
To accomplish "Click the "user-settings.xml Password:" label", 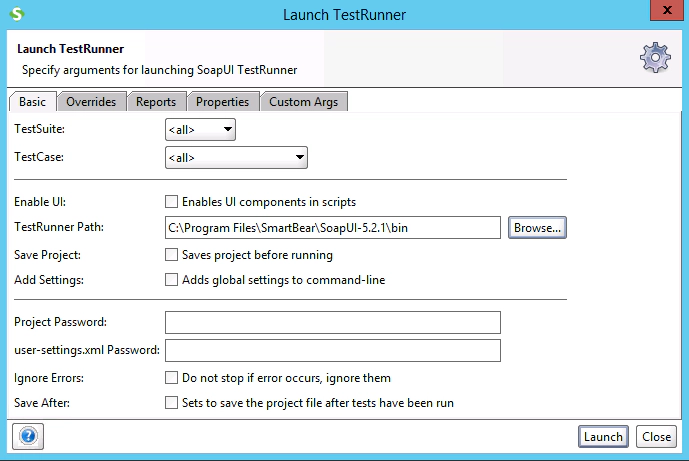I will click(87, 350).
